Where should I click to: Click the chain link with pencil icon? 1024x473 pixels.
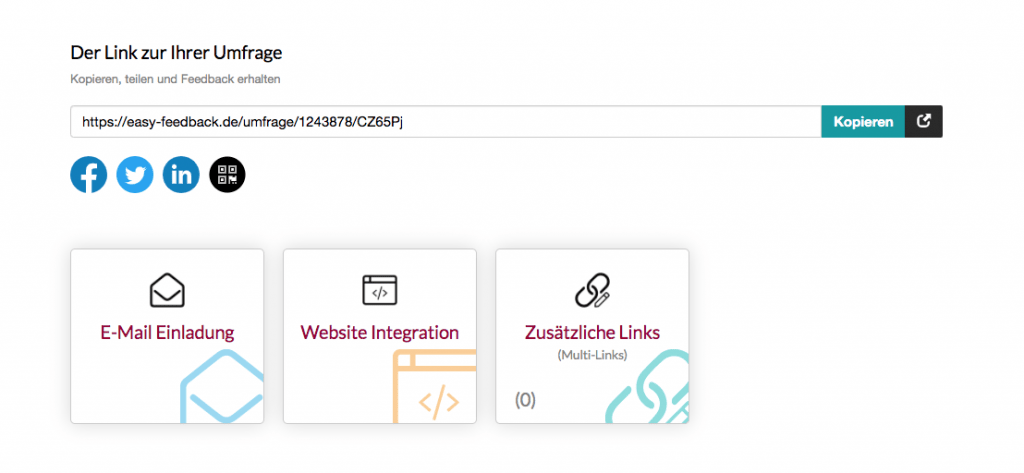[x=592, y=290]
